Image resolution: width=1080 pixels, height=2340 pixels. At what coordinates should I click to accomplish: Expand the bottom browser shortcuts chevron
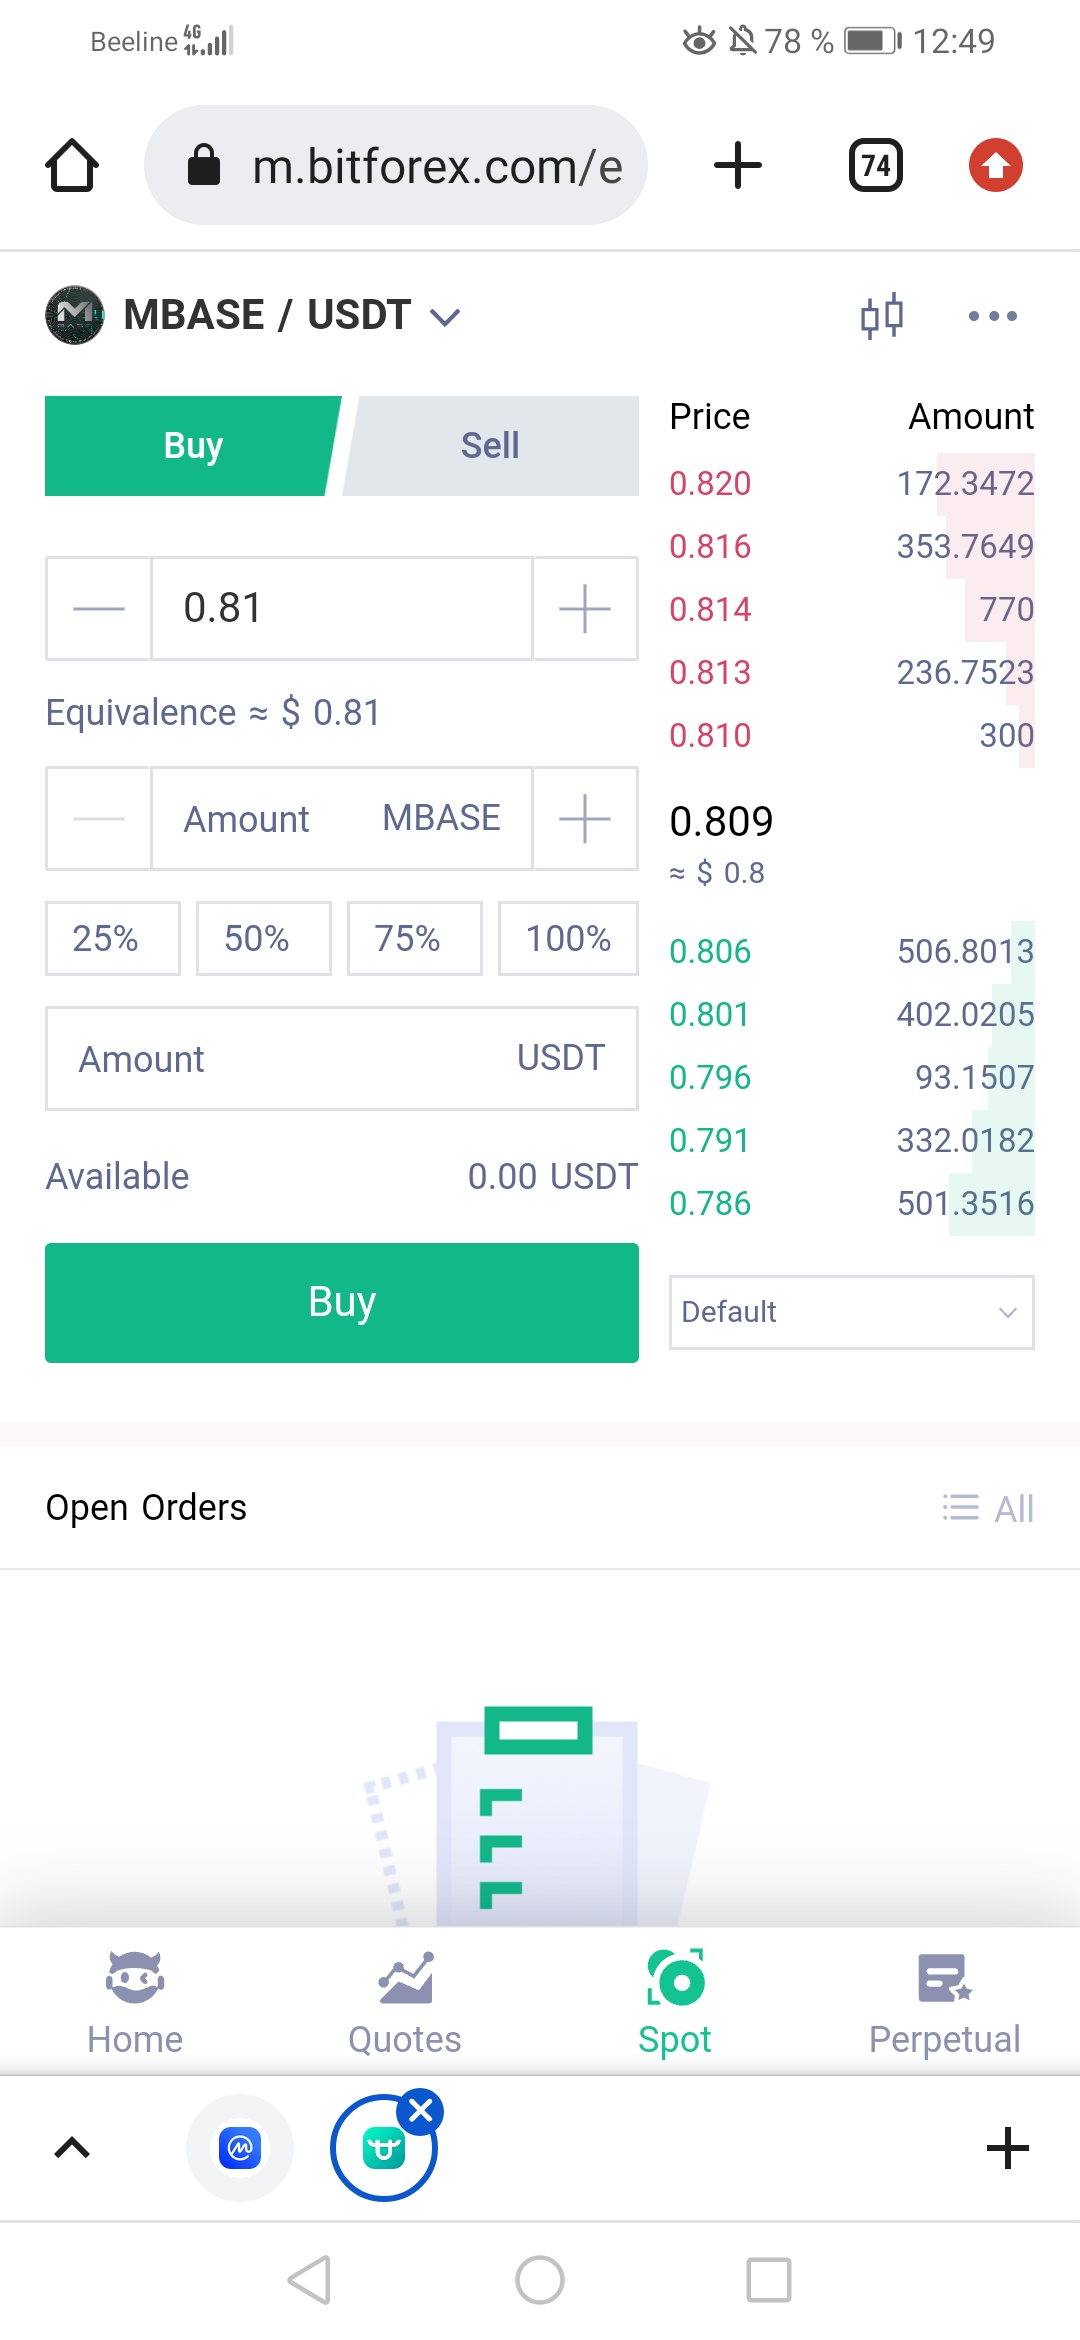point(72,2148)
